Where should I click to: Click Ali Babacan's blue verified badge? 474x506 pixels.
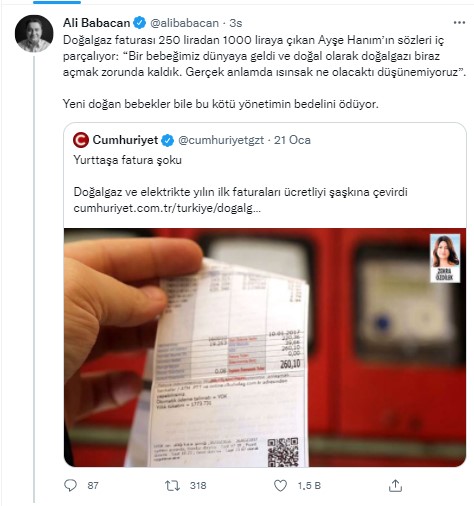pyautogui.click(x=140, y=23)
